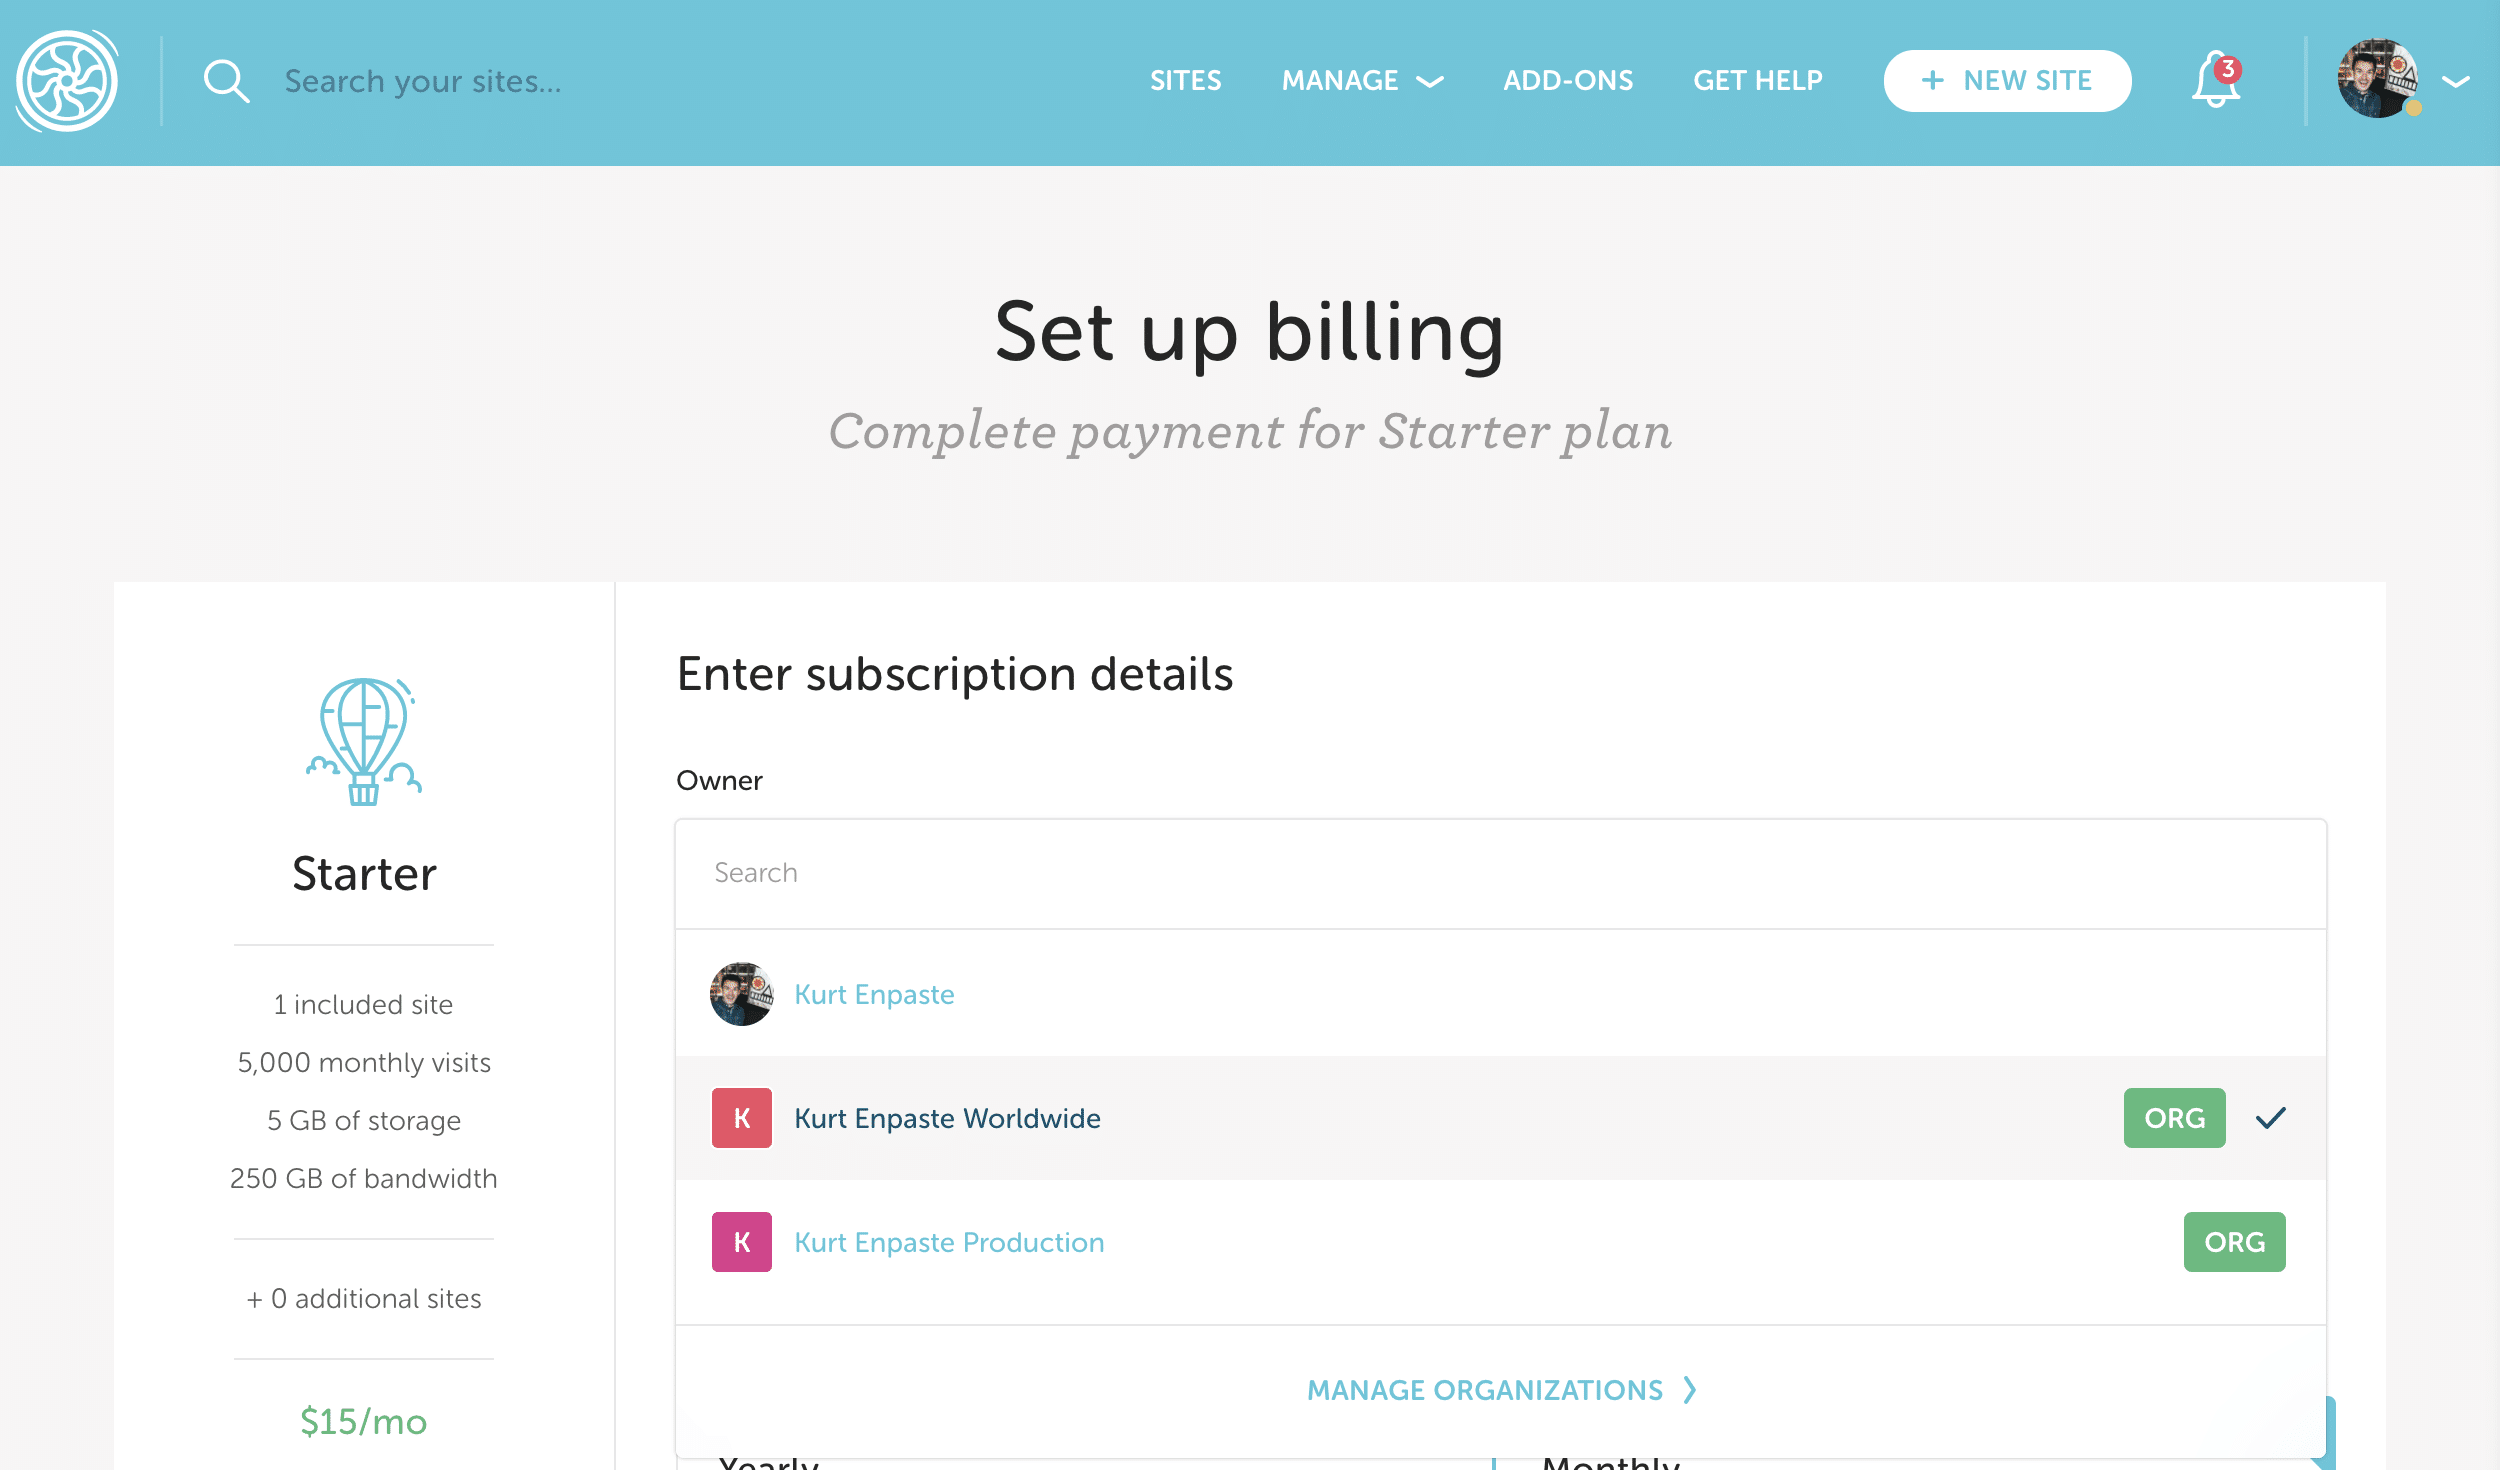The width and height of the screenshot is (2500, 1470).
Task: Click the Starter plan balloon icon
Action: coord(364,742)
